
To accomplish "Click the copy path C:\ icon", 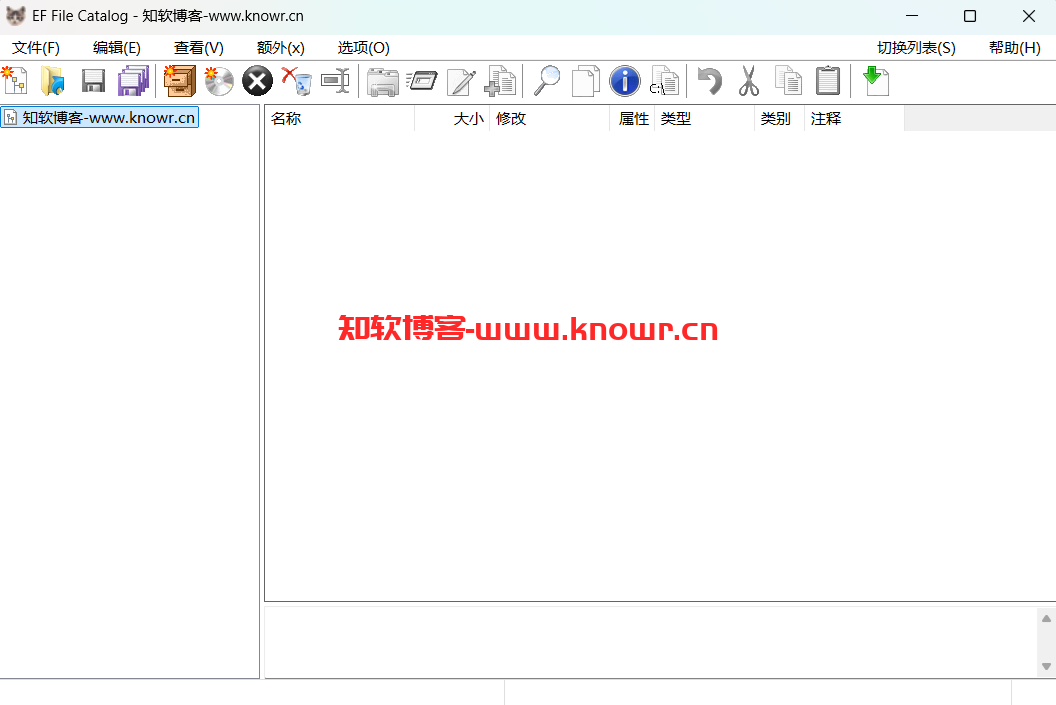I will pyautogui.click(x=664, y=81).
